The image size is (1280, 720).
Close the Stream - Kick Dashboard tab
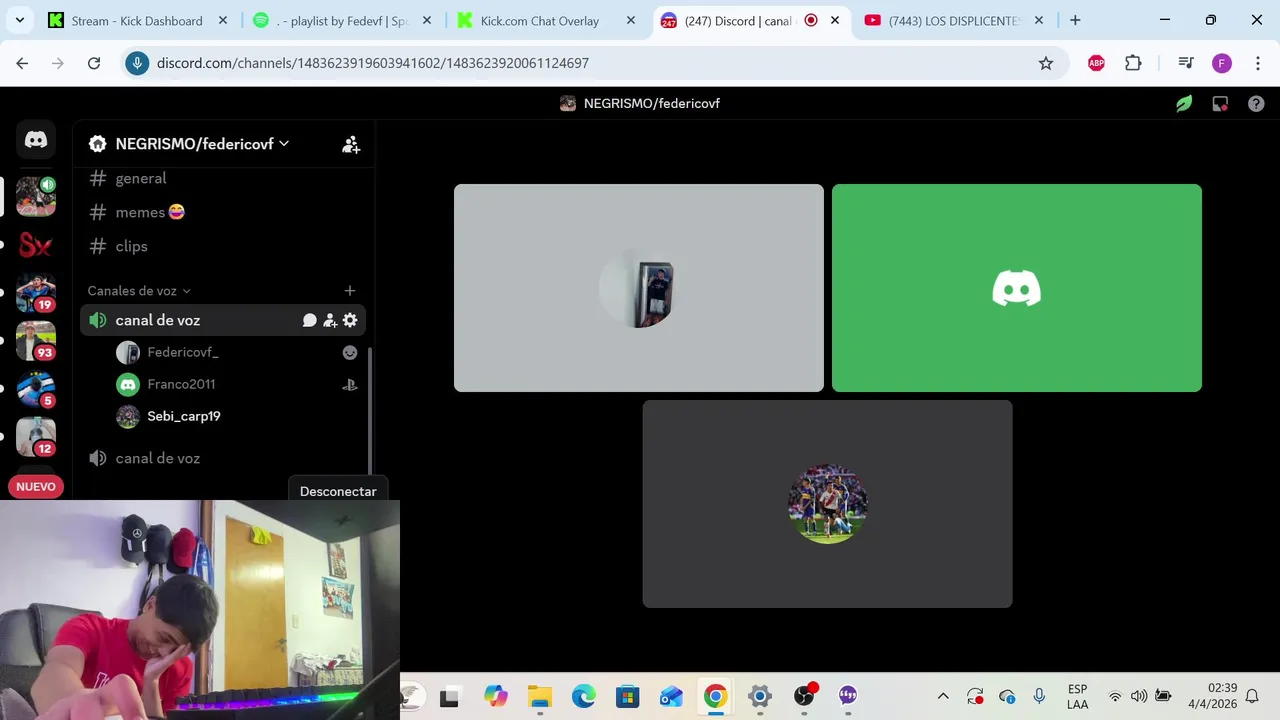[222, 20]
